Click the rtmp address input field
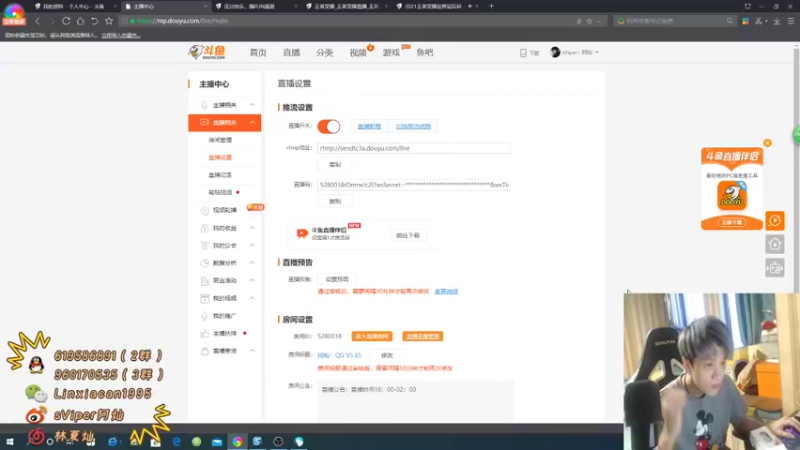The width and height of the screenshot is (800, 450). coord(414,148)
